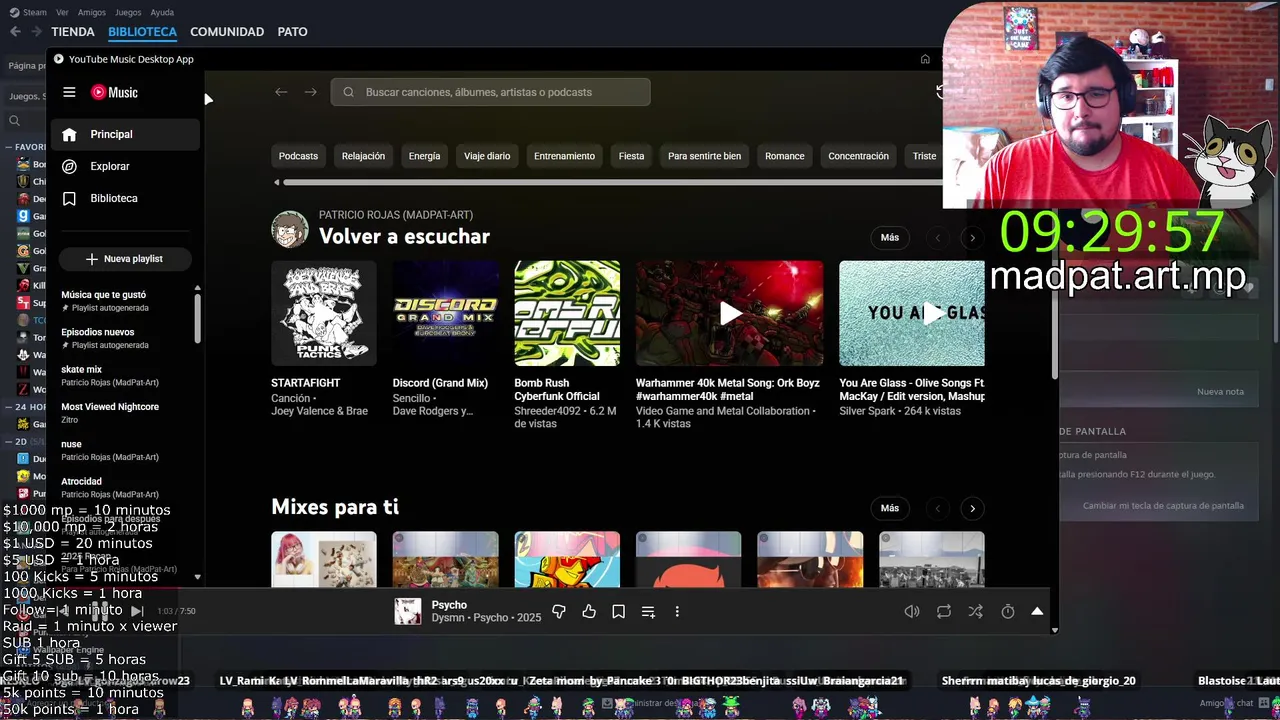Open nuse playlist

coord(125,450)
